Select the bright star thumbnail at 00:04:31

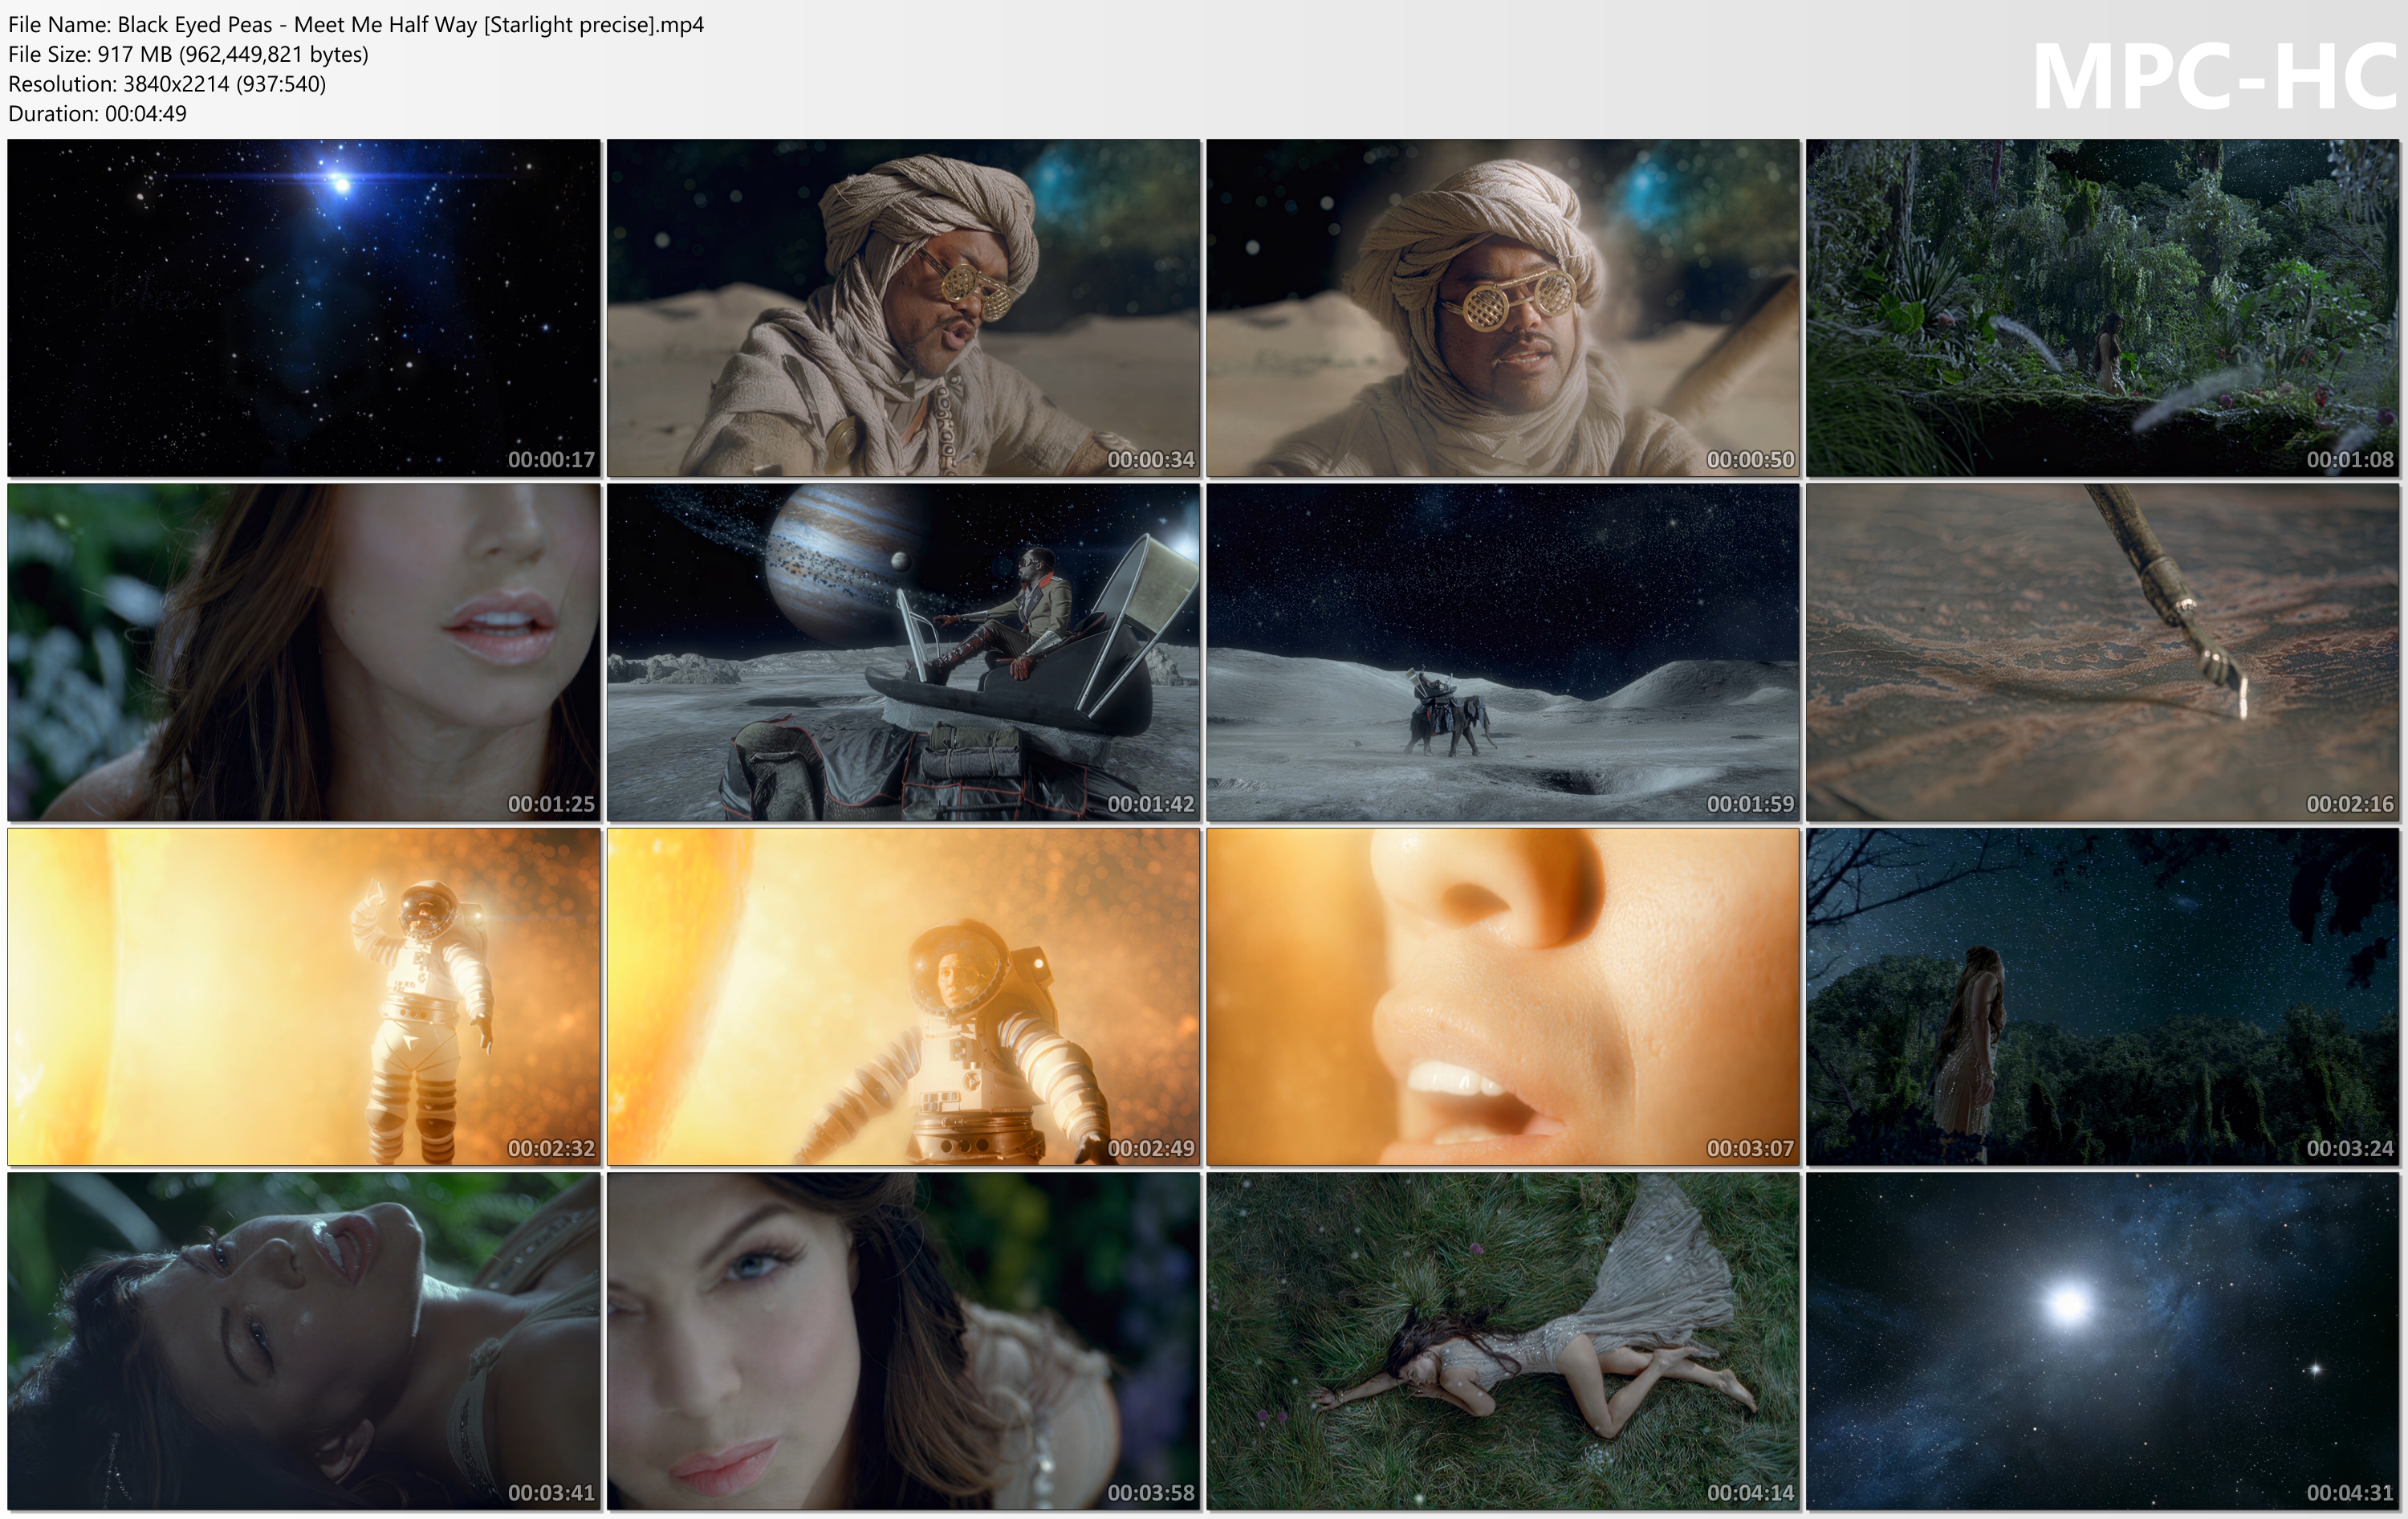click(2103, 1341)
